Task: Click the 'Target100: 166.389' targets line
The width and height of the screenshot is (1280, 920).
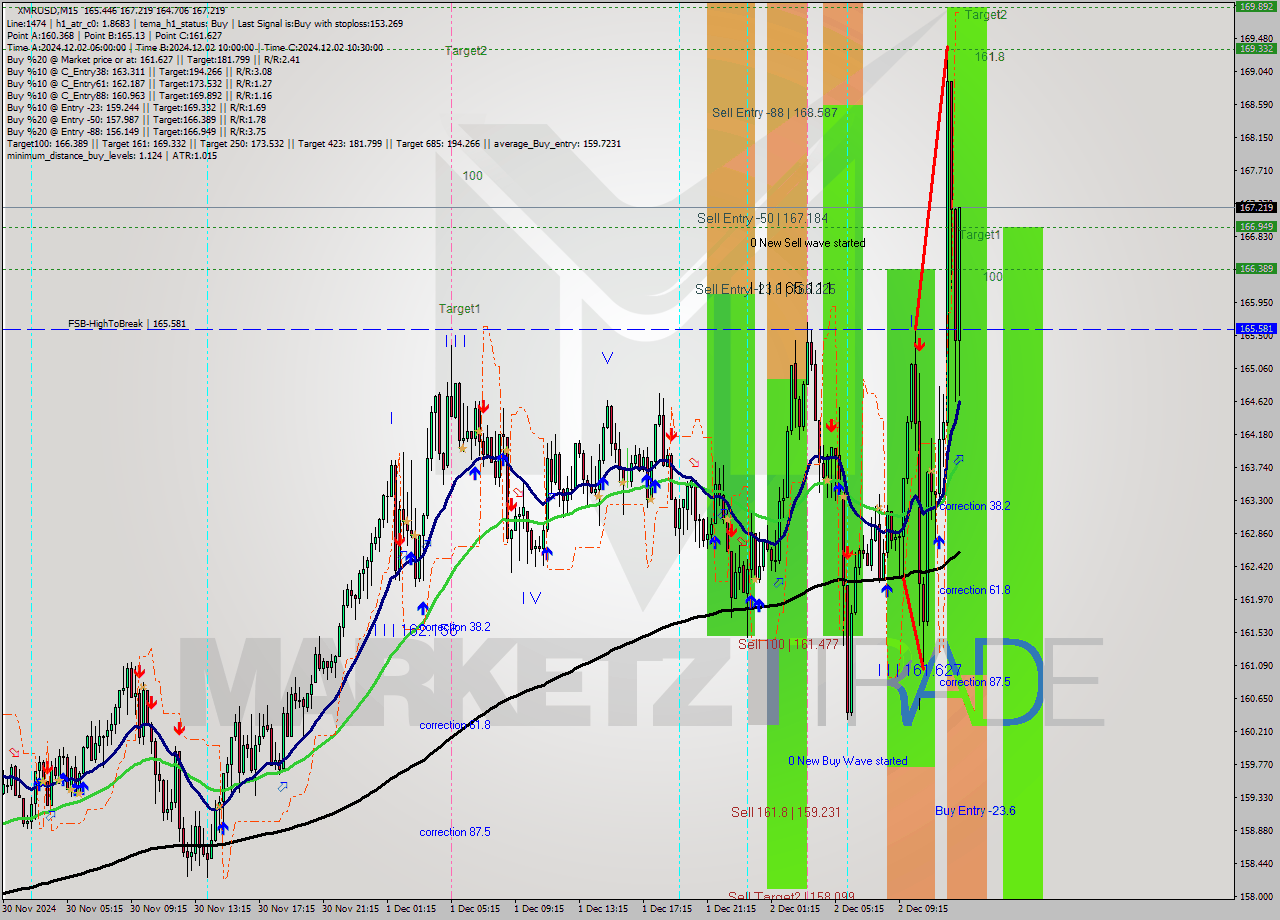Action: pos(313,143)
